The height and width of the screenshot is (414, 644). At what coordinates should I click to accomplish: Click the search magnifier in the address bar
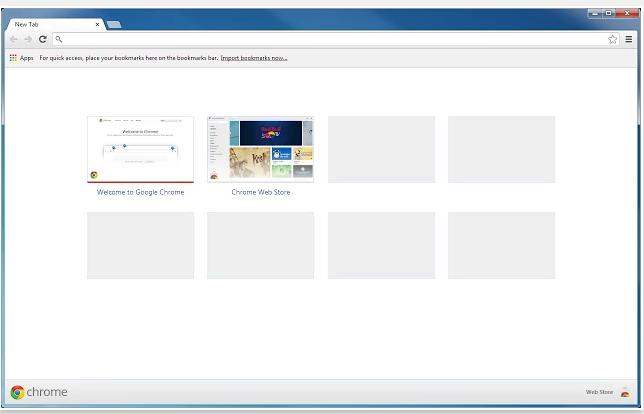(59, 39)
